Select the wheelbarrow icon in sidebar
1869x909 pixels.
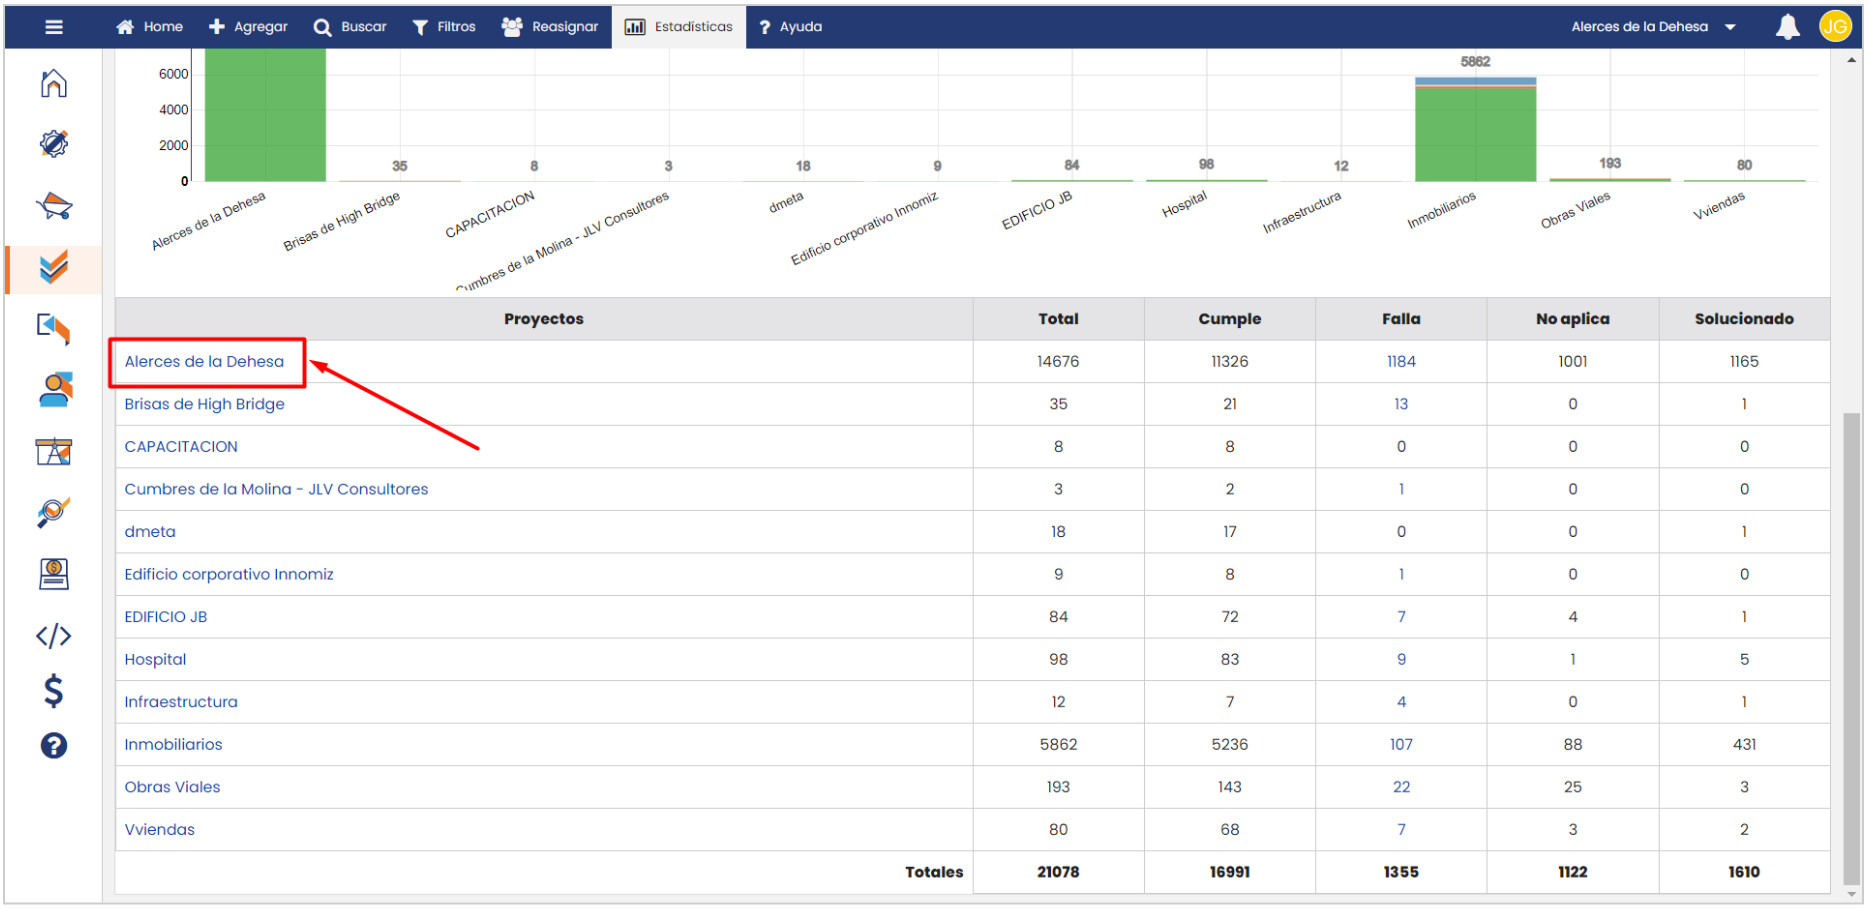point(54,207)
